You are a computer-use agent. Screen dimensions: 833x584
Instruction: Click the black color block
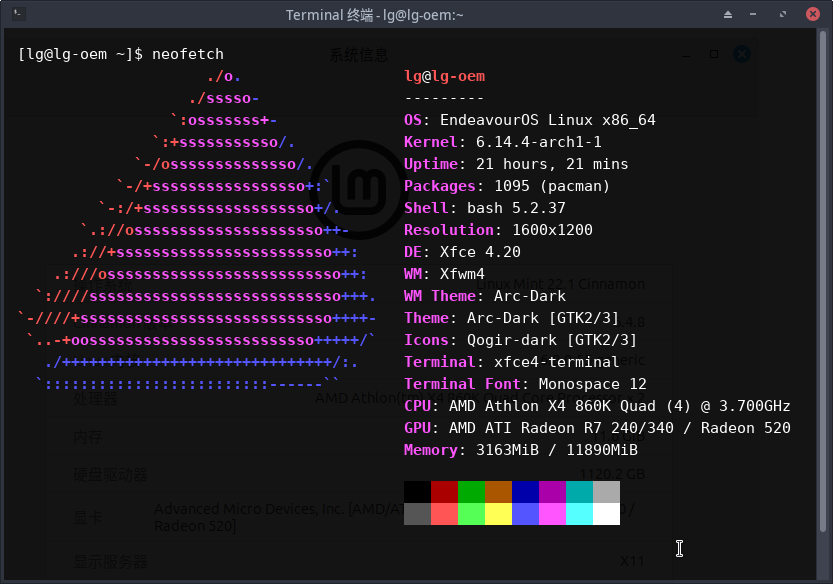coord(417,492)
